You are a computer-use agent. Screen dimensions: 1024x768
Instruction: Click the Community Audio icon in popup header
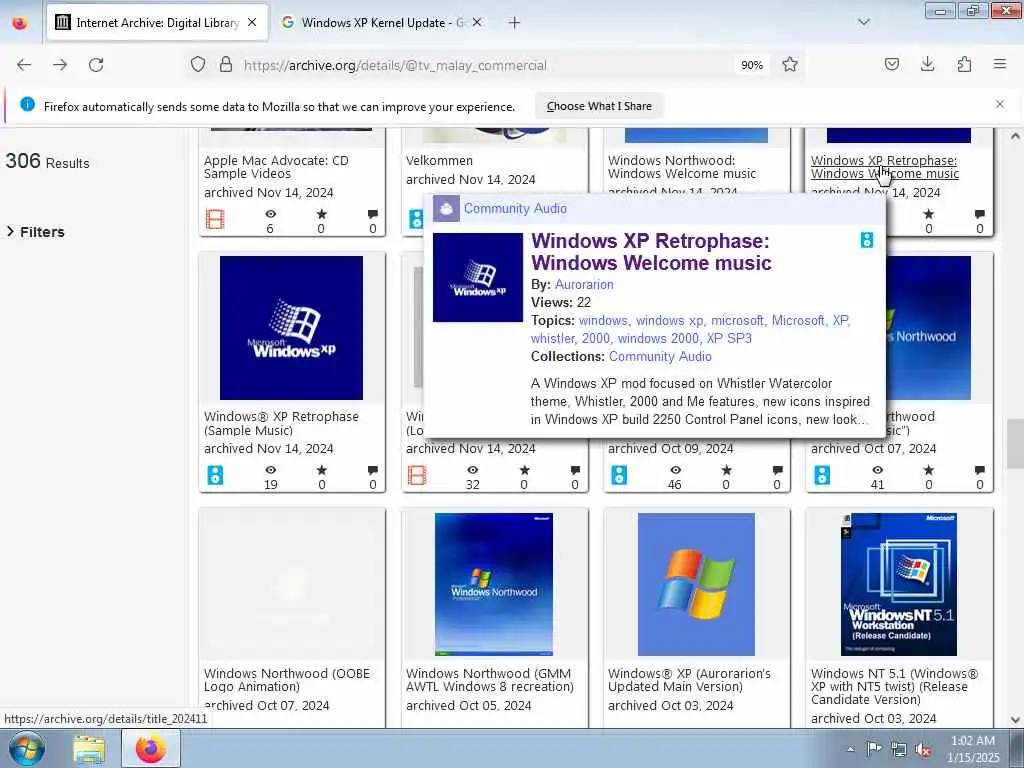pos(447,208)
